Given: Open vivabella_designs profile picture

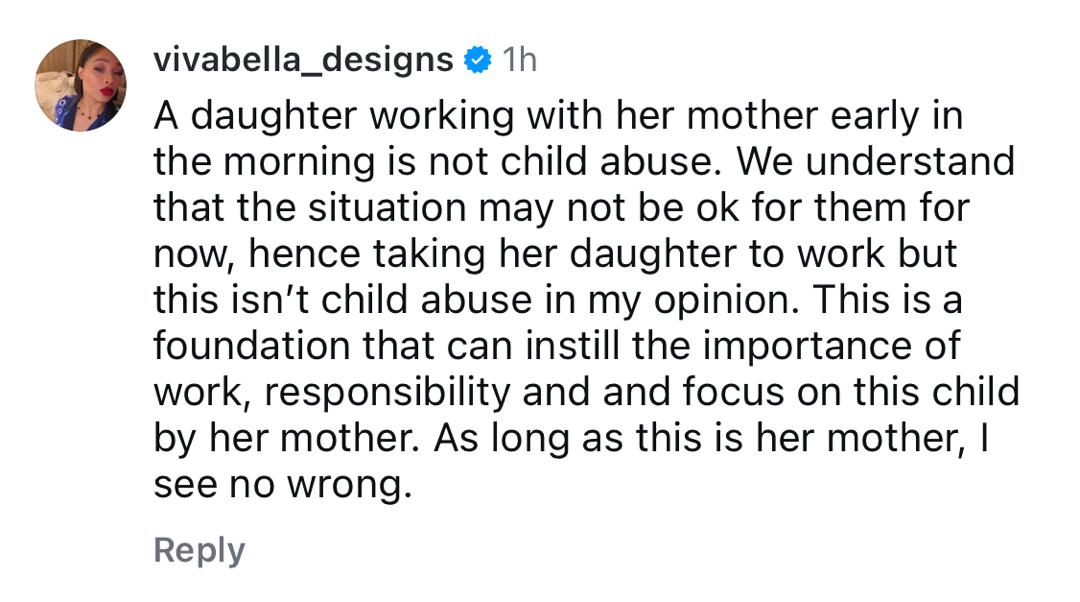Looking at the screenshot, I should (81, 86).
